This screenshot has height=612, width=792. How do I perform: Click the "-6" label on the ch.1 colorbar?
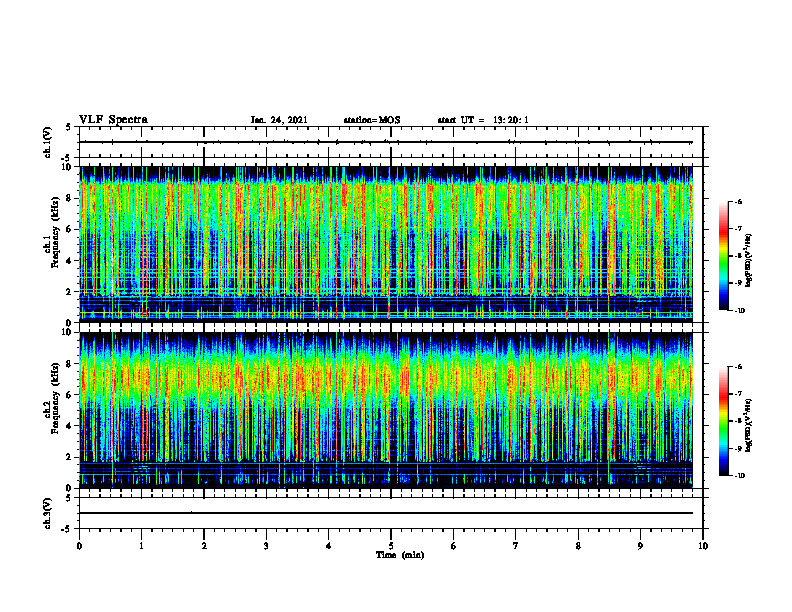(738, 201)
